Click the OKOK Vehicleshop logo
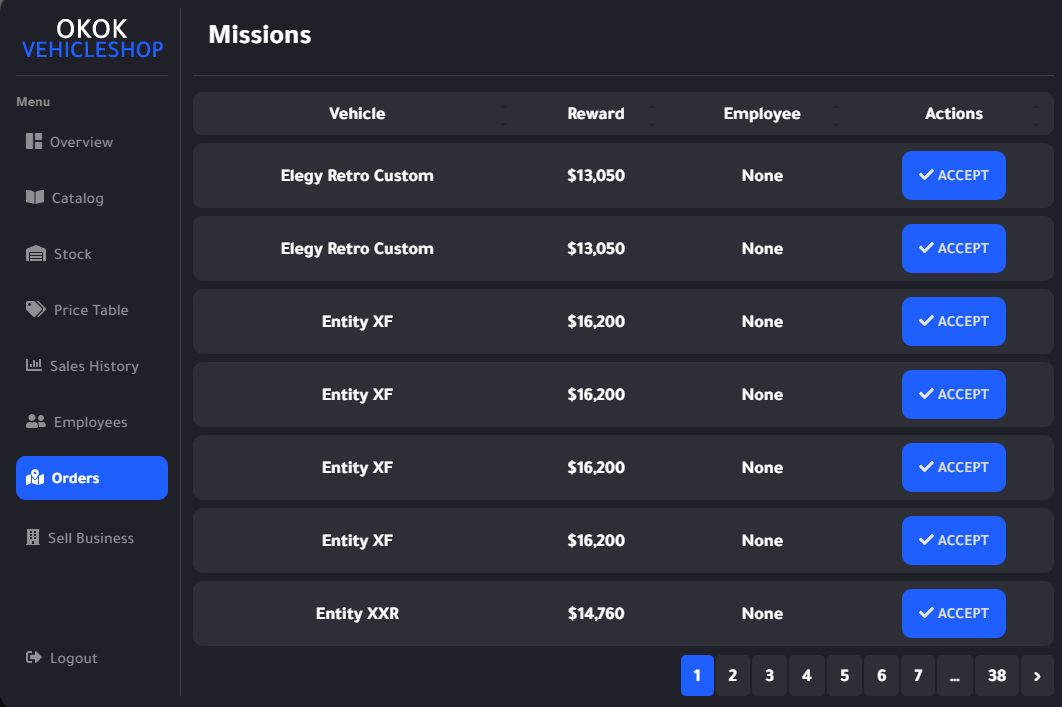 92,40
